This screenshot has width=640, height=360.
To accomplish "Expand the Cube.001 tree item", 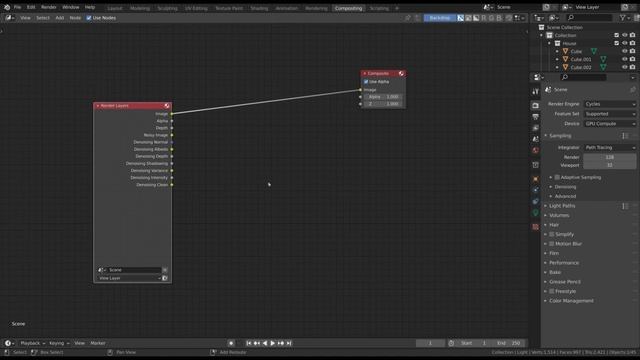I will (x=558, y=59).
